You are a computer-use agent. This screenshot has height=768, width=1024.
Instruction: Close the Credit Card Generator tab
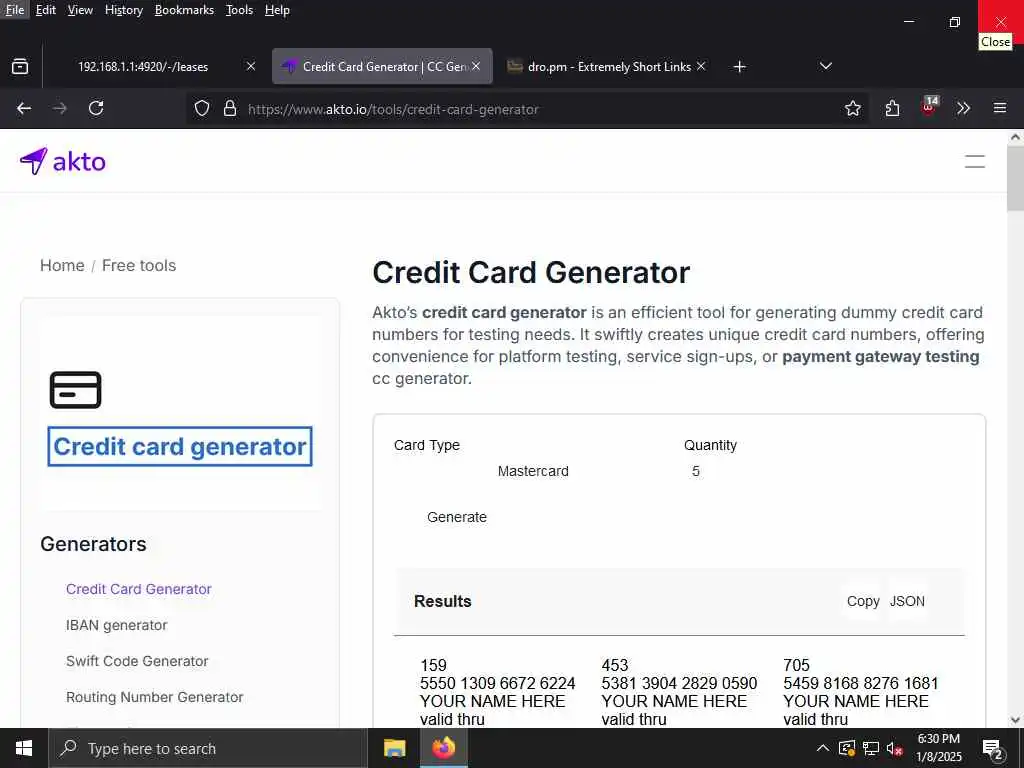point(476,67)
